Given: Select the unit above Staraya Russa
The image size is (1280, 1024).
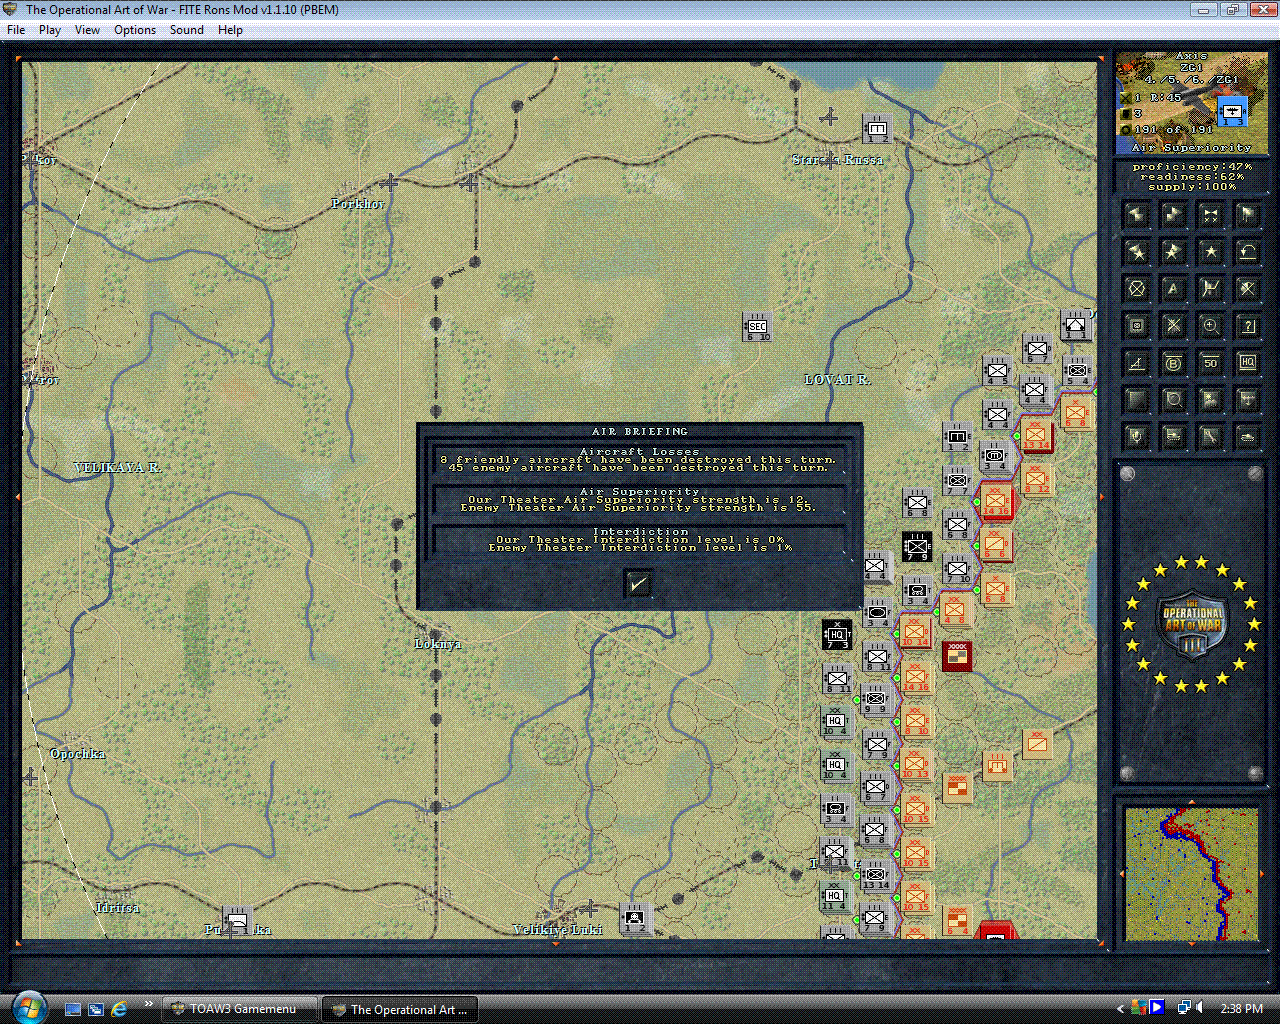Looking at the screenshot, I should 876,130.
